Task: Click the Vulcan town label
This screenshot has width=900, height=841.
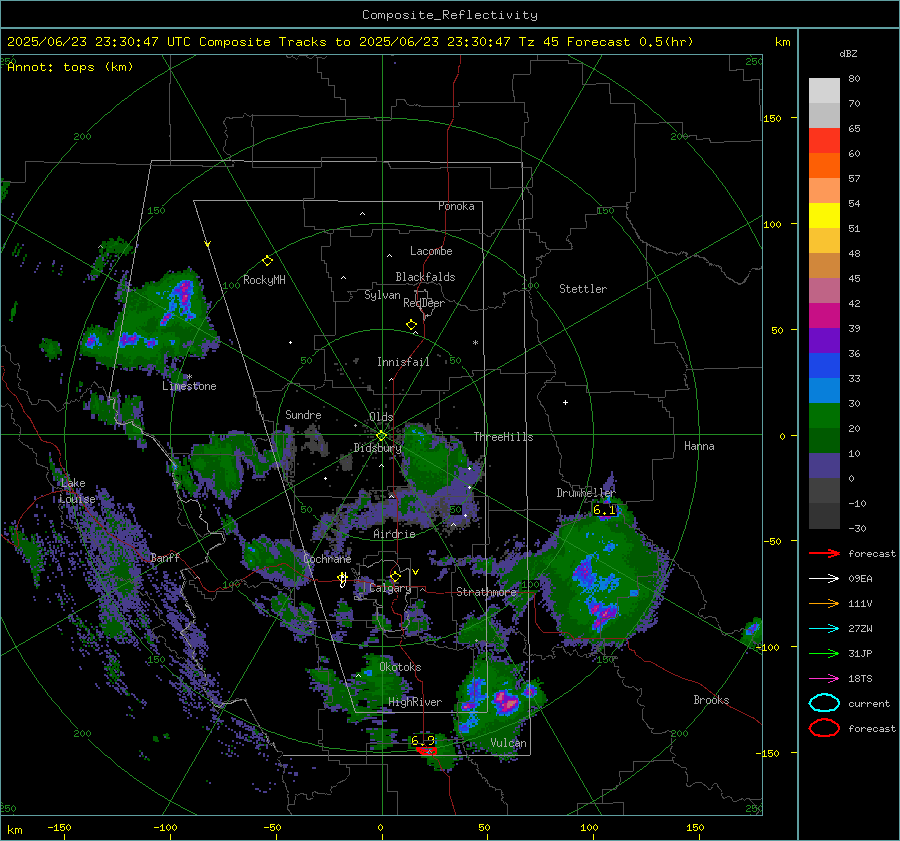Action: point(508,743)
